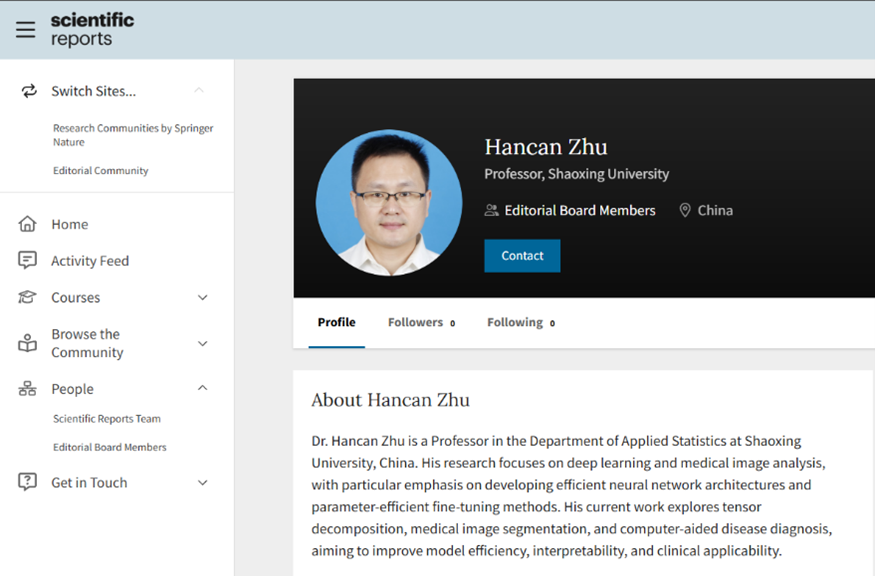Click the Activity Feed chat icon
Viewport: 875px width, 576px height.
[28, 261]
